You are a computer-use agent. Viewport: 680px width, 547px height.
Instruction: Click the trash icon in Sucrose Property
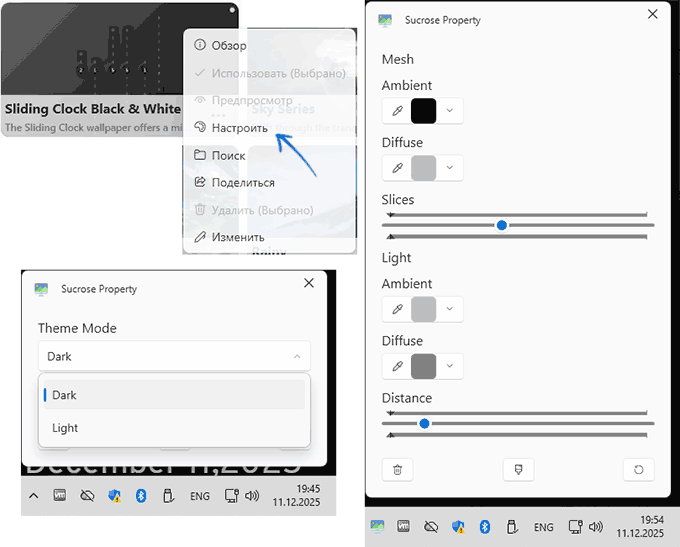397,468
